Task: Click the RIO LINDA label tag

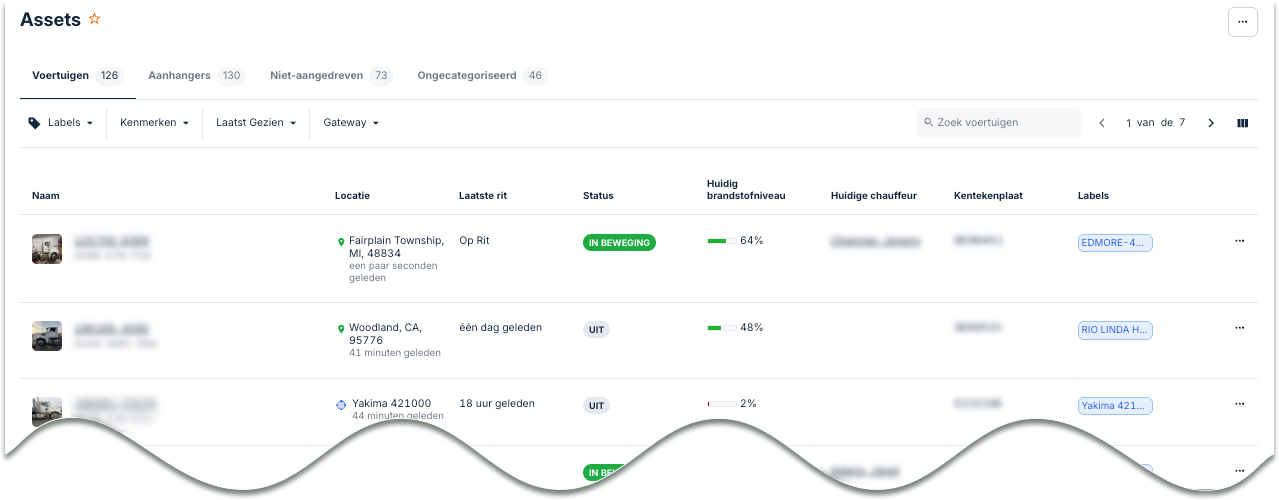Action: (1115, 330)
